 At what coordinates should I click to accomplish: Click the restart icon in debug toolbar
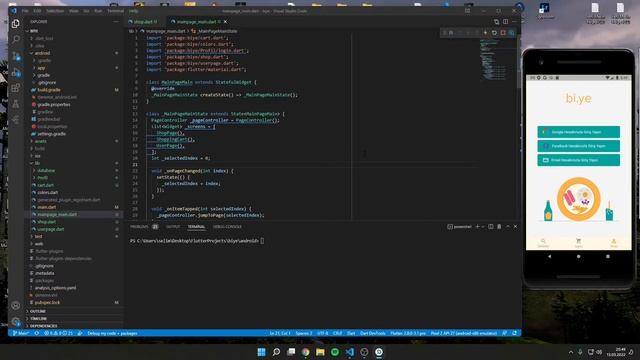click(x=494, y=33)
